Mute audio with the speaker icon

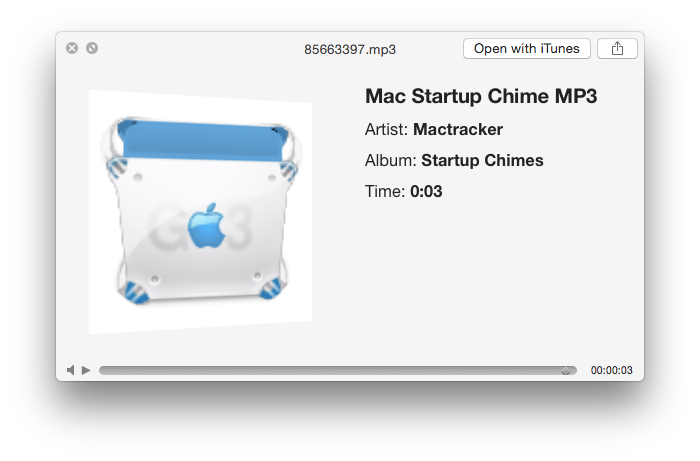click(x=71, y=370)
